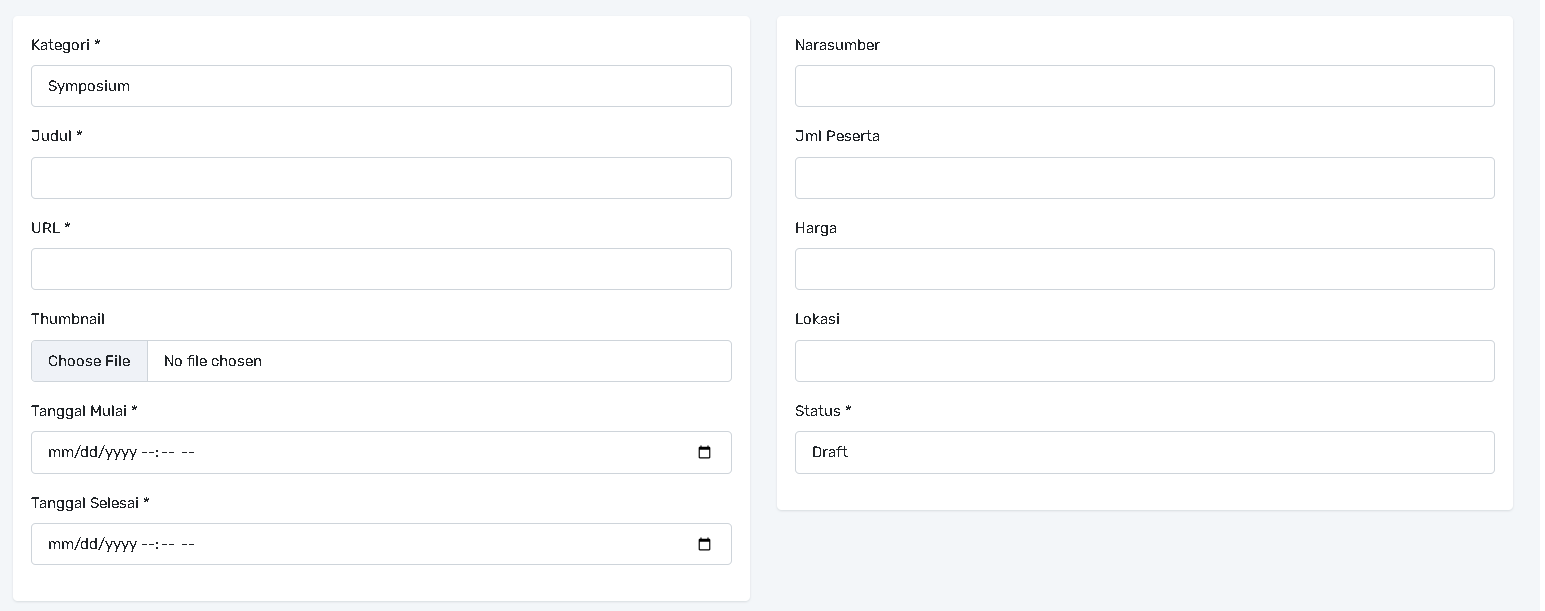Click the Choose File button for Thumbnail
Image resolution: width=1545 pixels, height=611 pixels.
(89, 361)
